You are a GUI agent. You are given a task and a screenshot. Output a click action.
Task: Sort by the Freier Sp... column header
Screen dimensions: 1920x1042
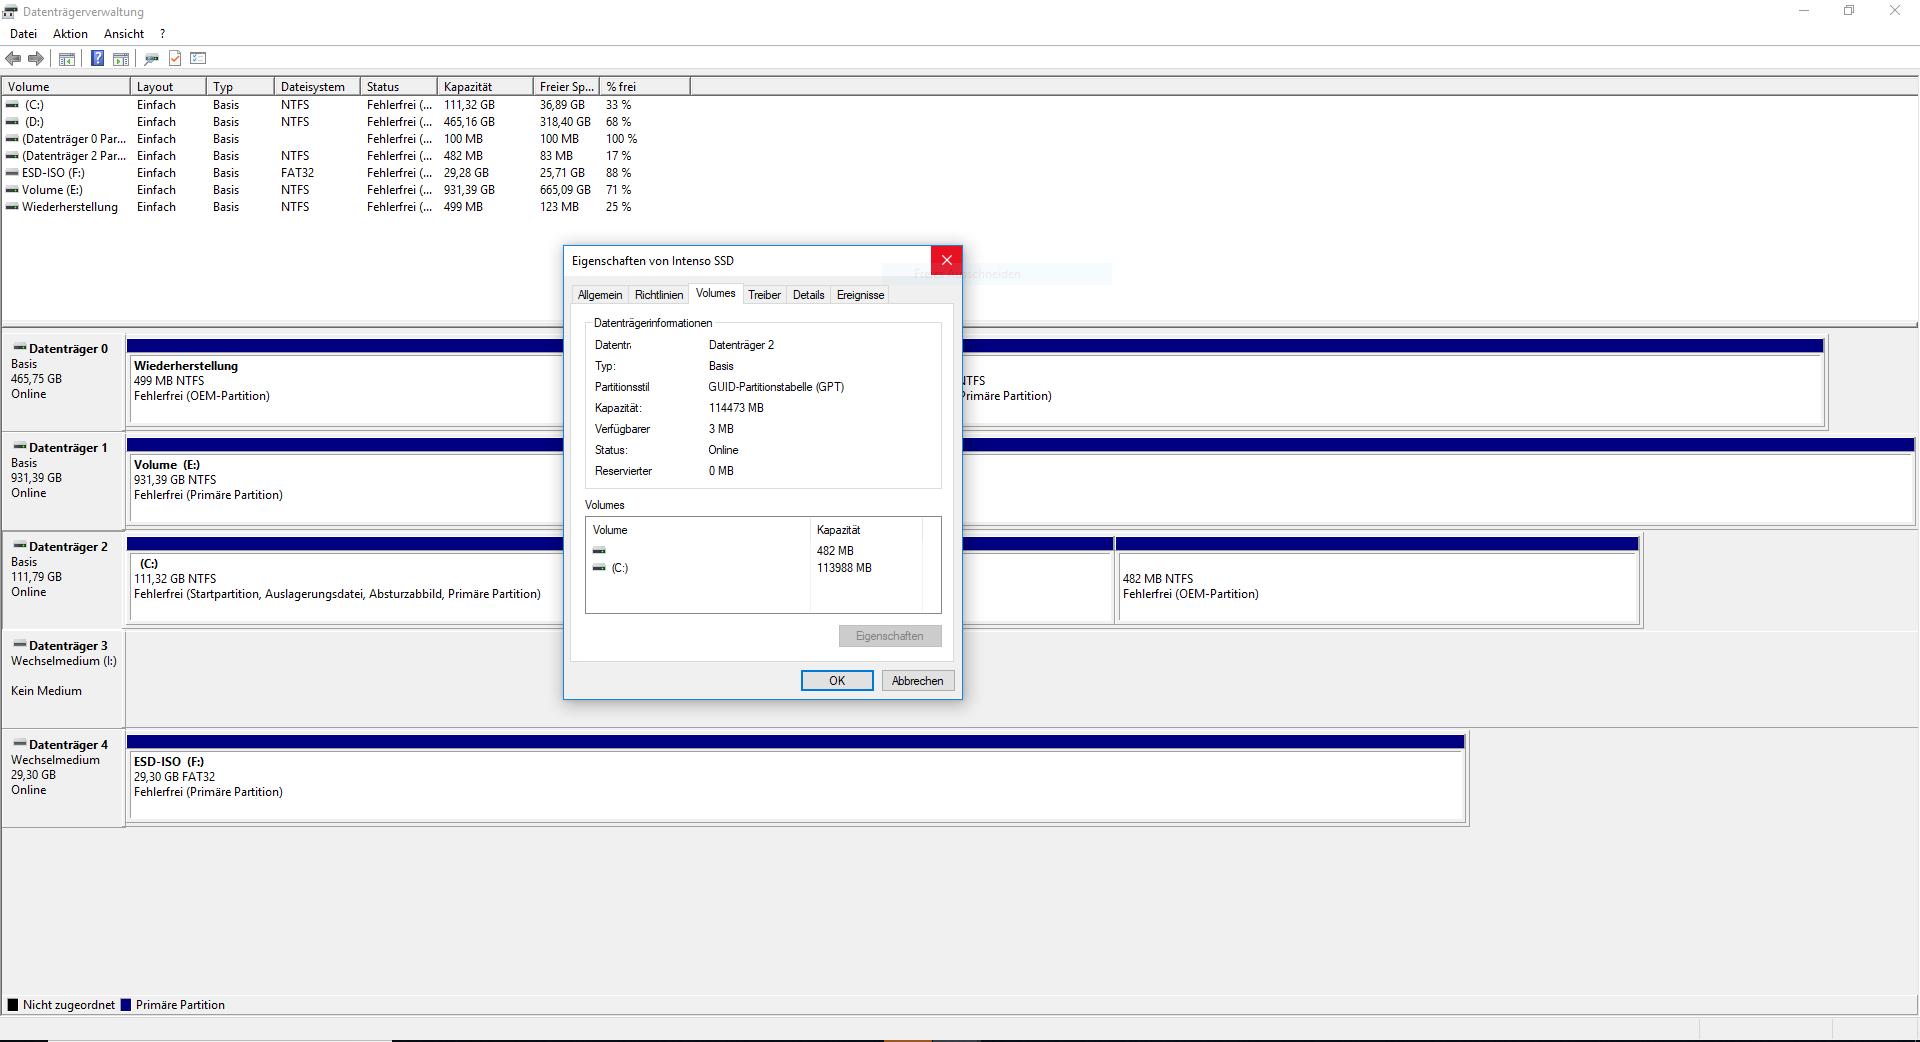pos(567,87)
